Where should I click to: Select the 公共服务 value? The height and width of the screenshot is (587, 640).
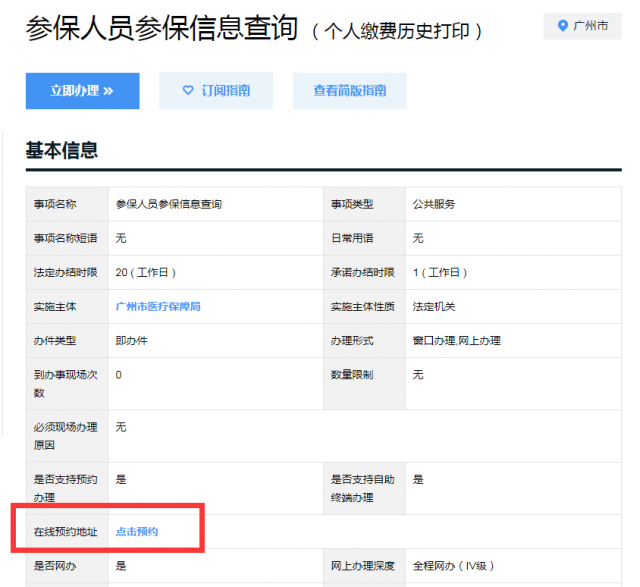tap(434, 204)
